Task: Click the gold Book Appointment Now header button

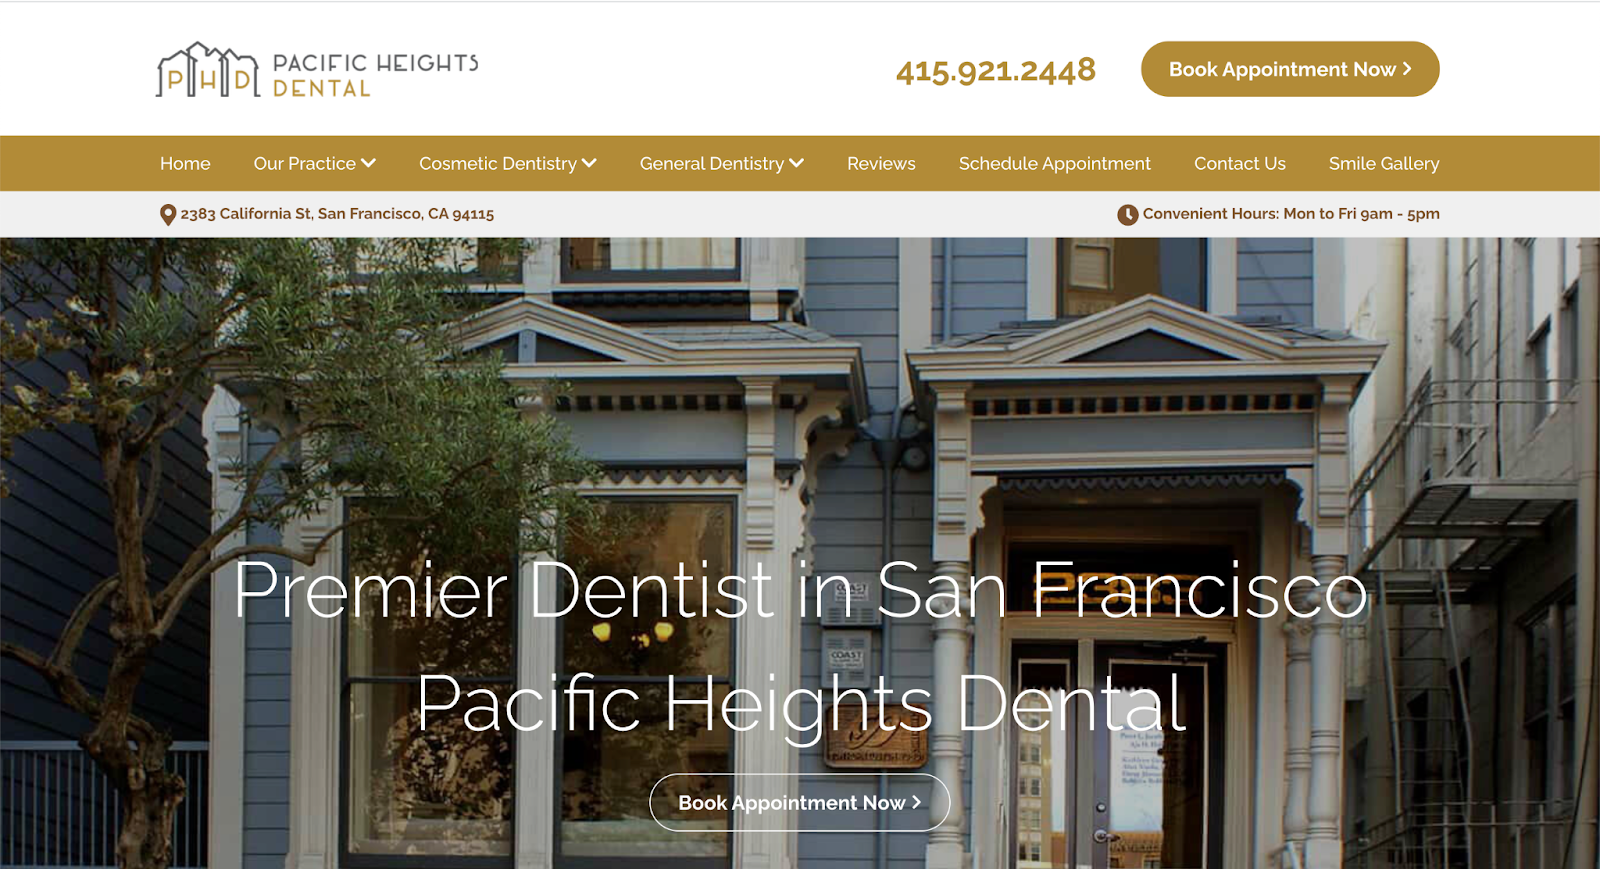Action: coord(1290,69)
